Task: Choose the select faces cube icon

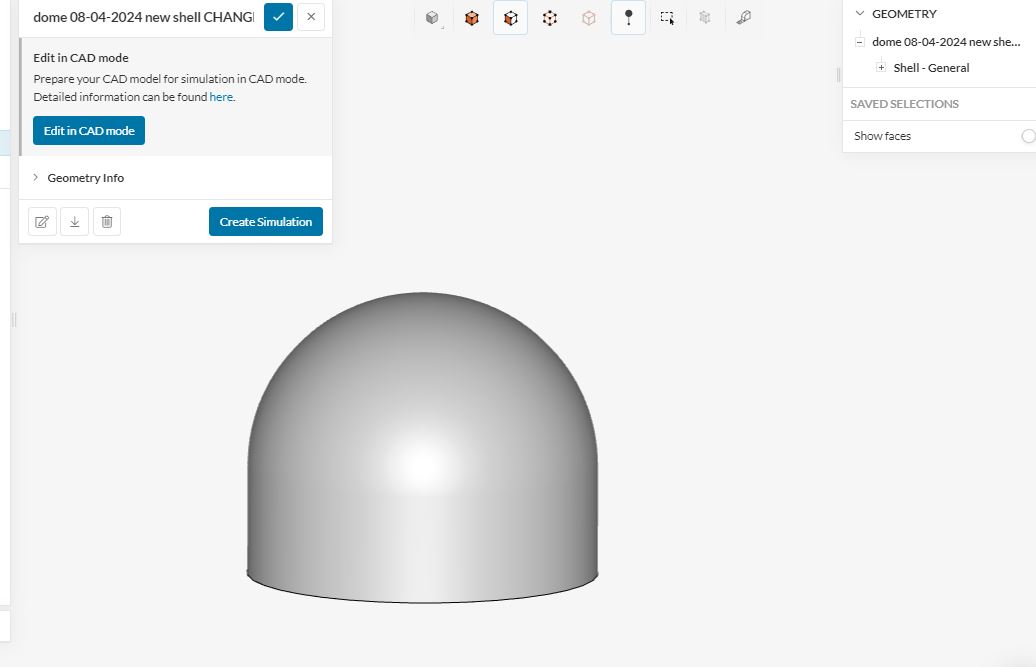Action: pos(510,18)
